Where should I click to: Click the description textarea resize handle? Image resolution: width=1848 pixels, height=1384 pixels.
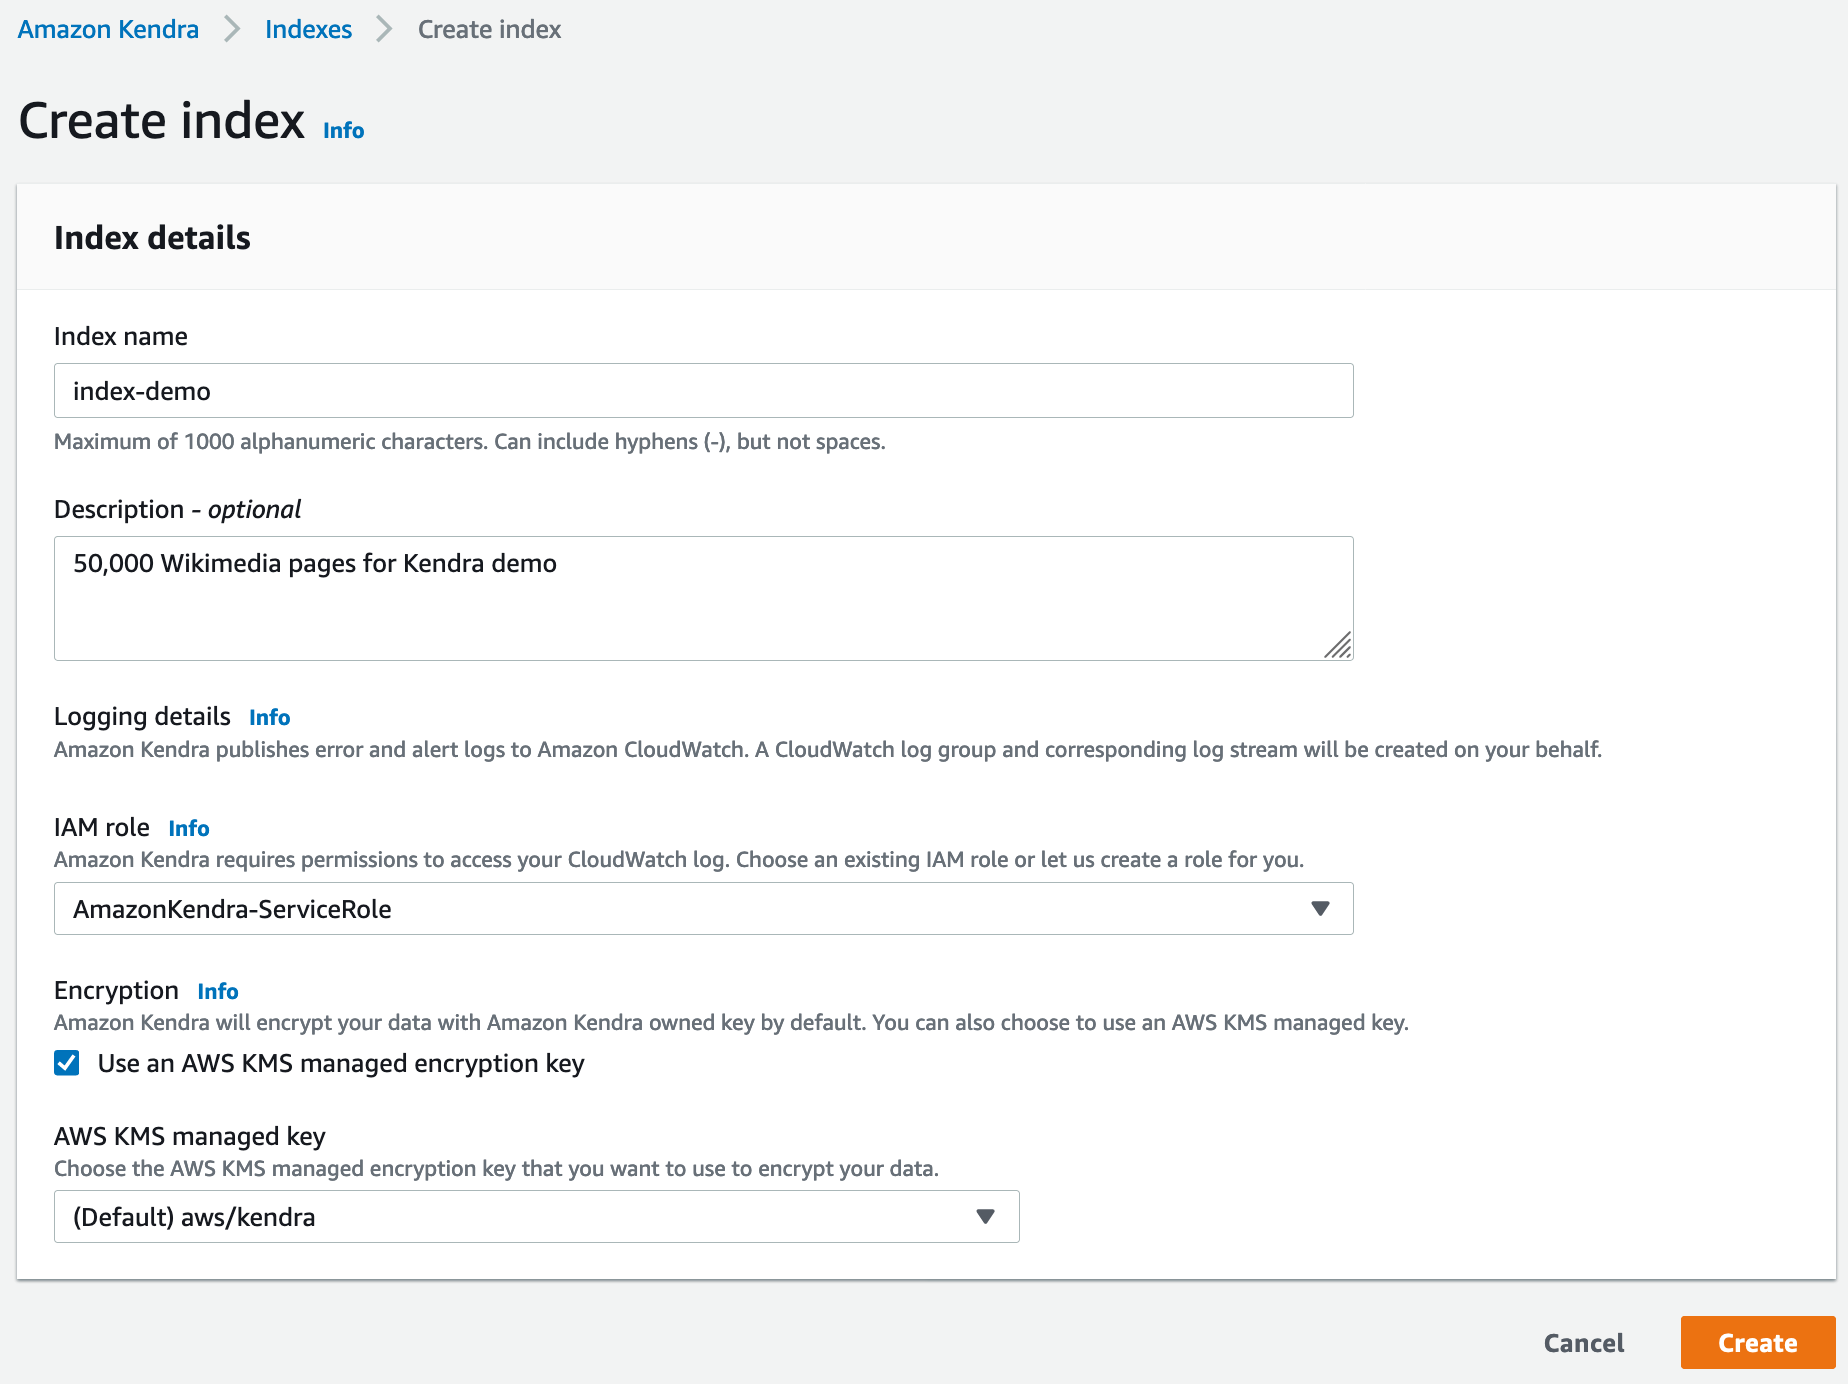(1338, 646)
